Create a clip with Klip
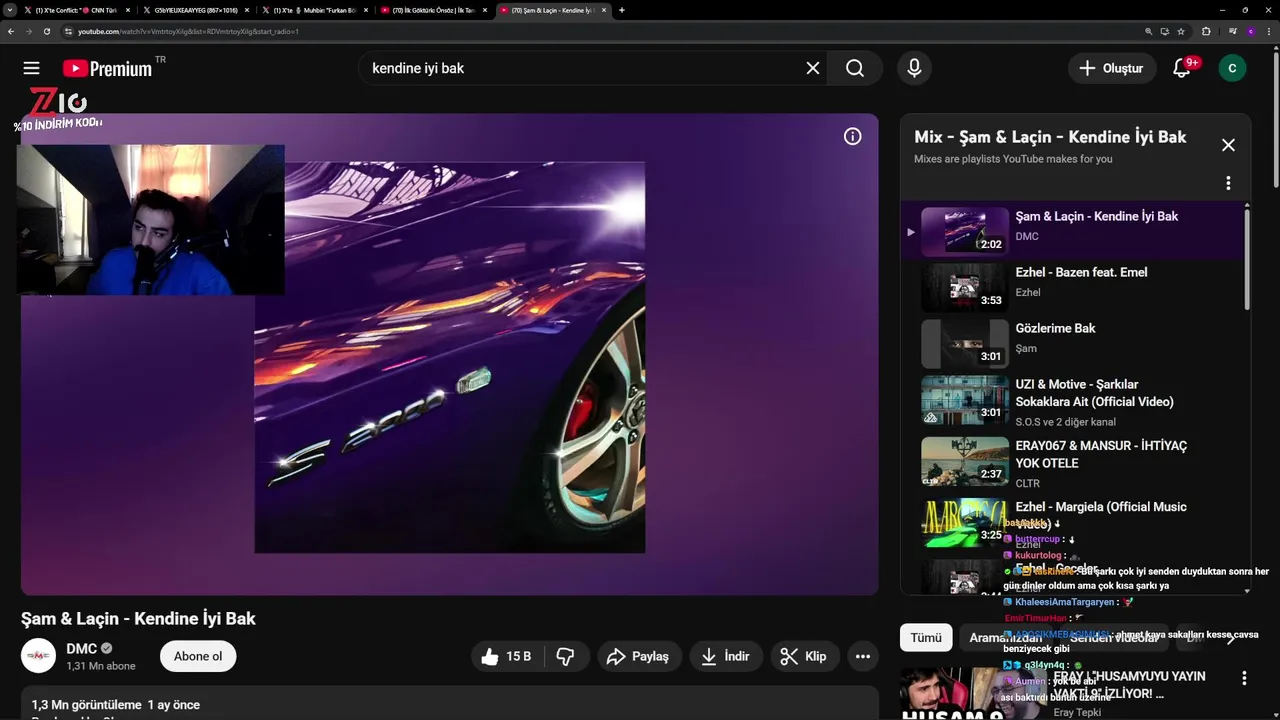 (x=805, y=656)
